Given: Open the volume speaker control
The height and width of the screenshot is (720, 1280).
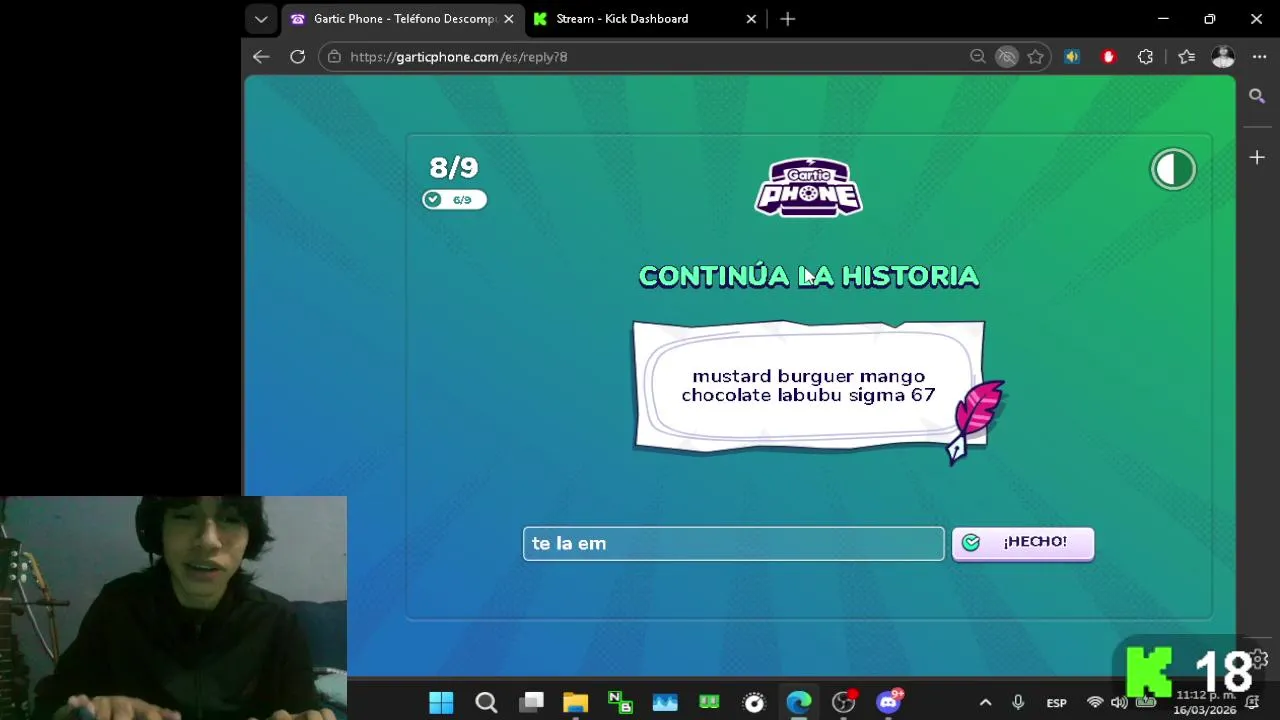Looking at the screenshot, I should pyautogui.click(x=1118, y=702).
